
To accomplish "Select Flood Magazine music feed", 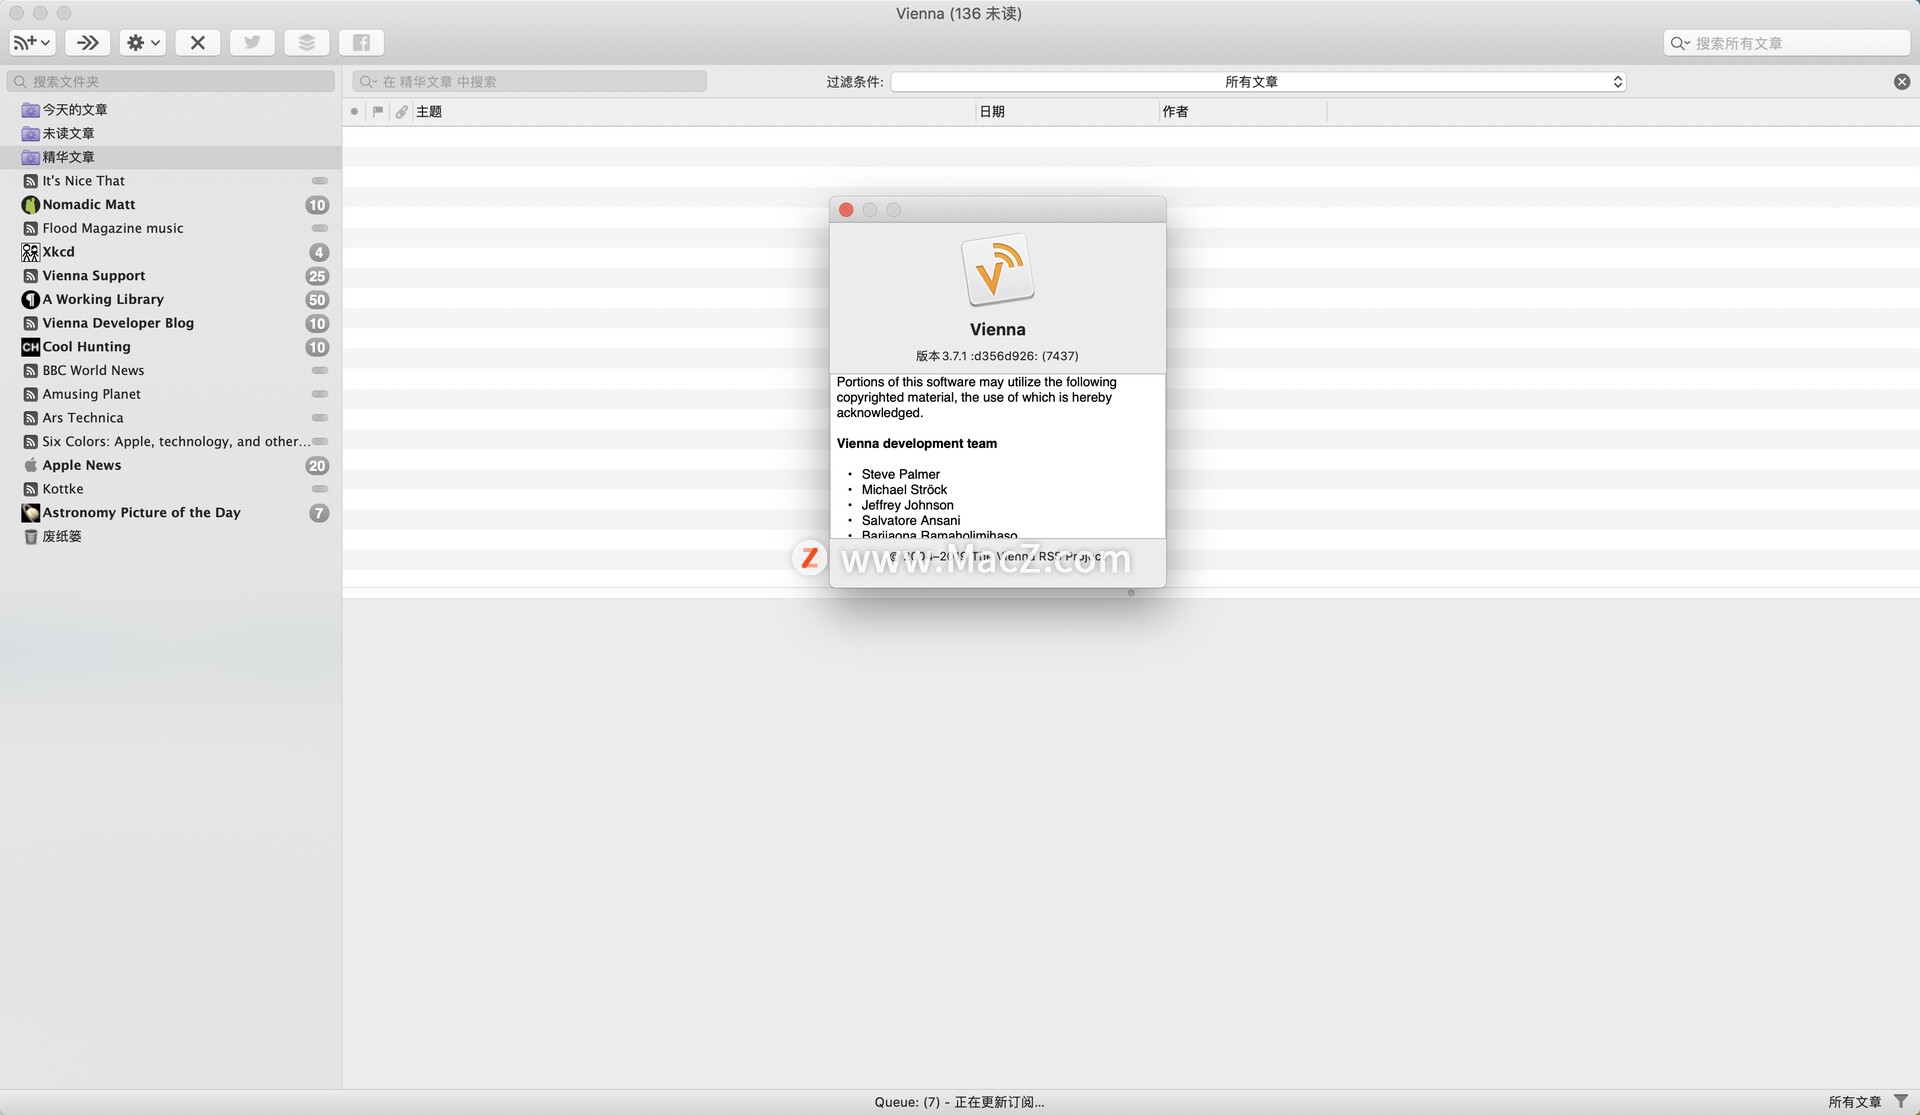I will (x=171, y=228).
